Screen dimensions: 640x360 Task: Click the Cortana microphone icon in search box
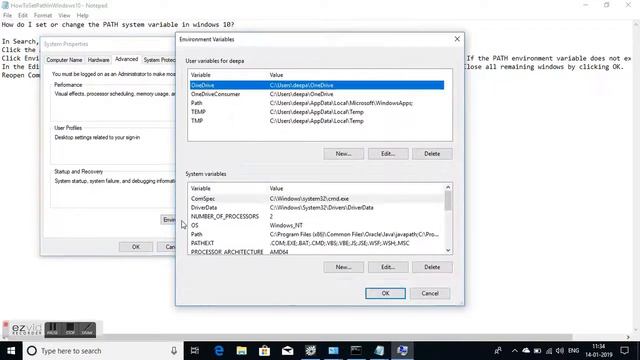174,351
